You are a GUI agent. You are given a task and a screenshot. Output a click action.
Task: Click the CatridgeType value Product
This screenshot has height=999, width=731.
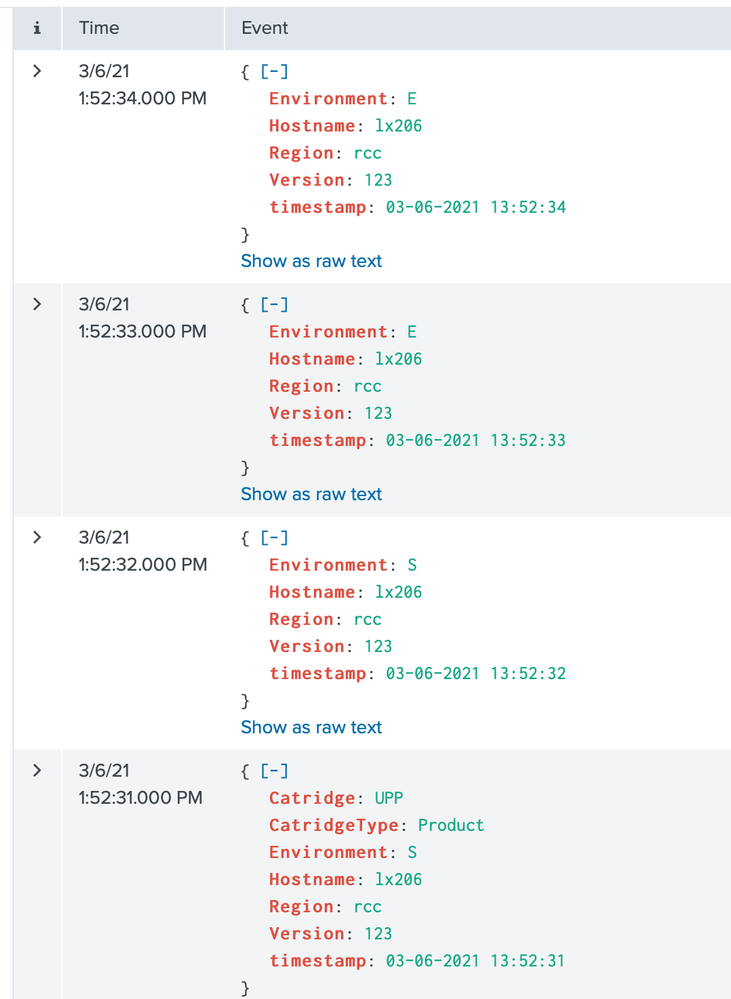451,825
